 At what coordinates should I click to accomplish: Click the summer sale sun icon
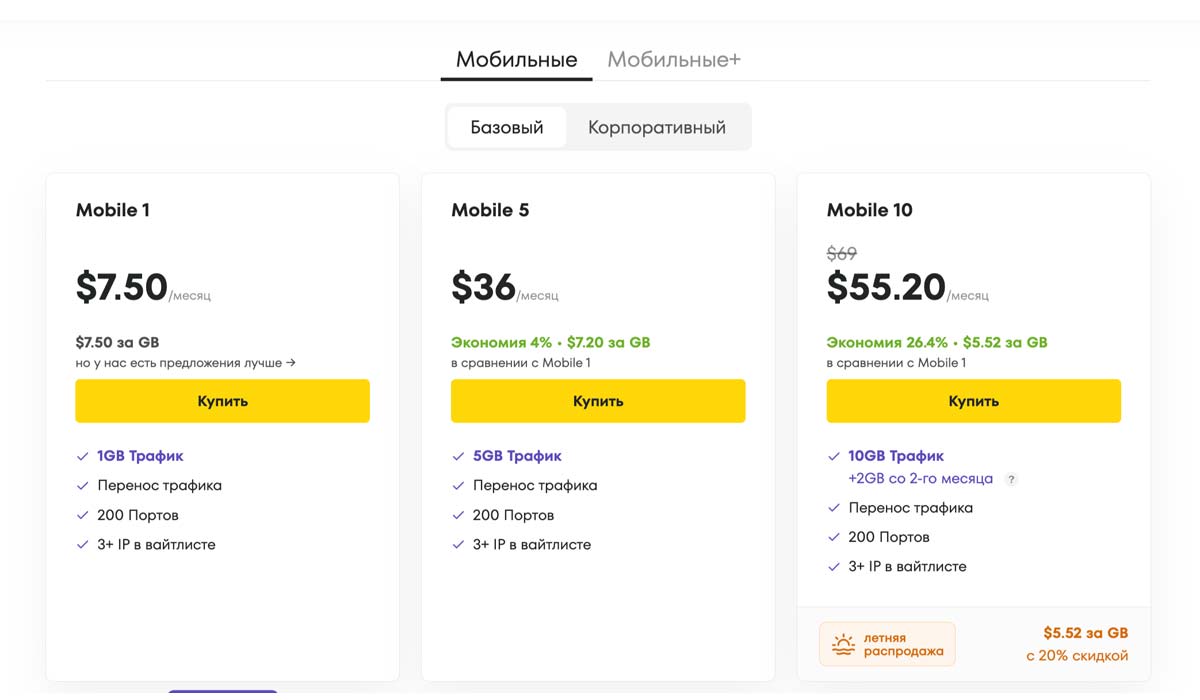[845, 644]
